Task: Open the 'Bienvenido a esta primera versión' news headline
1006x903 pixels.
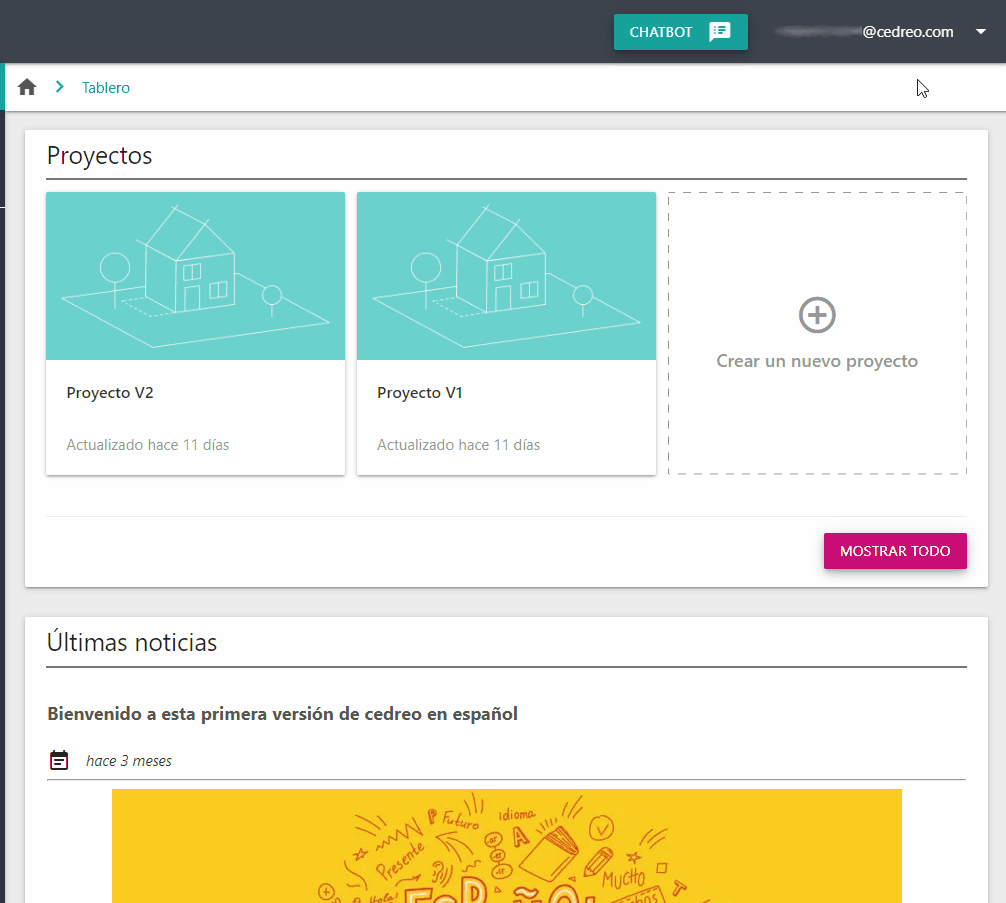Action: (282, 714)
